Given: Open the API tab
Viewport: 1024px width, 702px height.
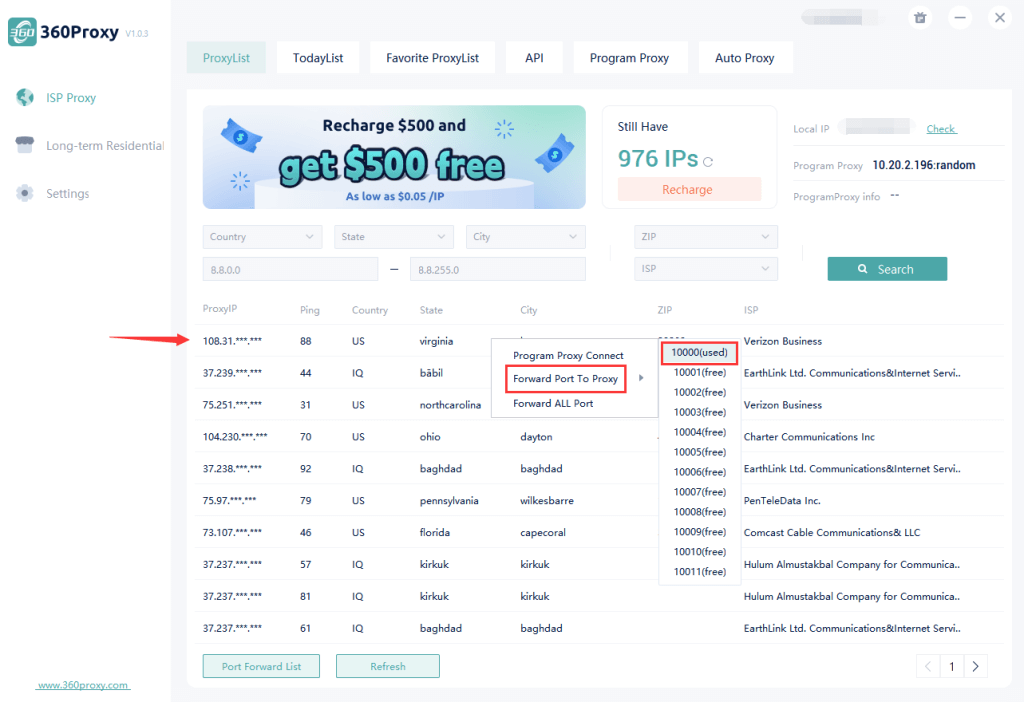Looking at the screenshot, I should pos(534,57).
